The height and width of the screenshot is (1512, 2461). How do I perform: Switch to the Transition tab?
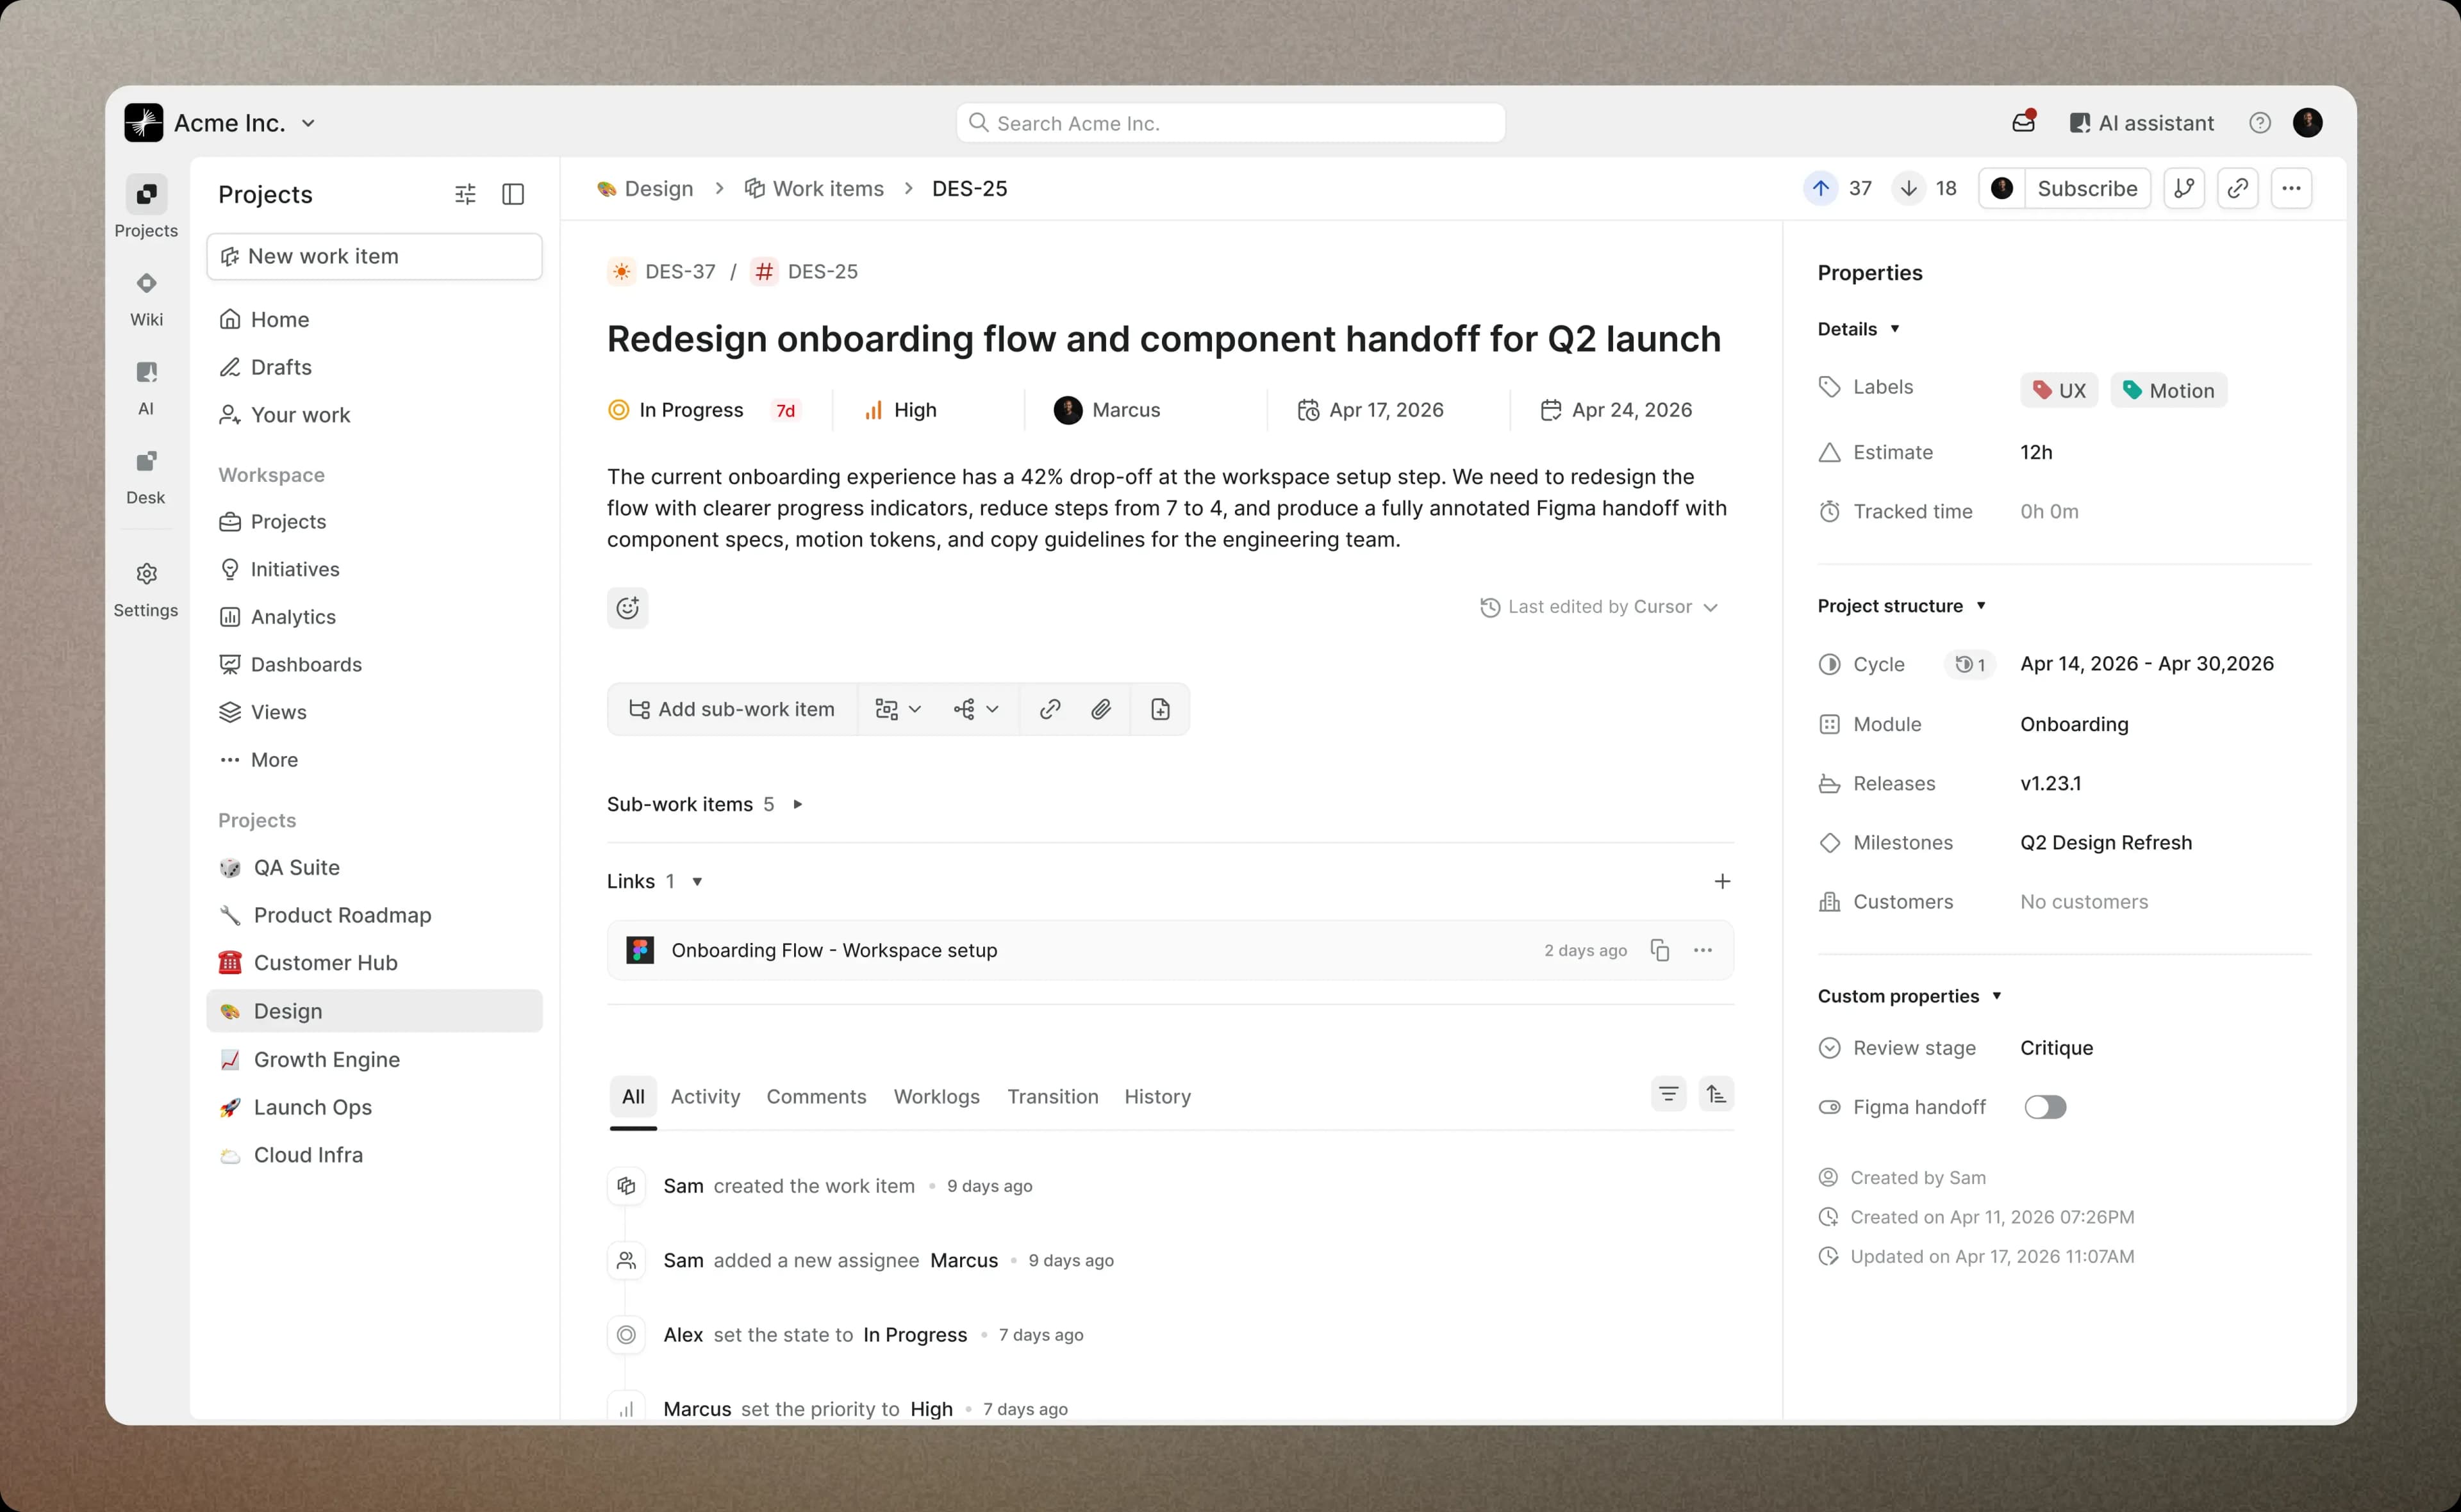pos(1052,1097)
